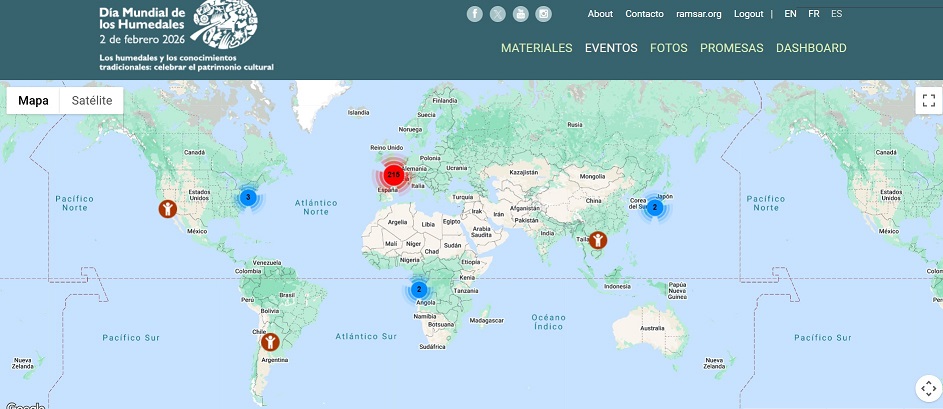Open the Instagram social icon
Screen dimensions: 943x409
click(544, 14)
